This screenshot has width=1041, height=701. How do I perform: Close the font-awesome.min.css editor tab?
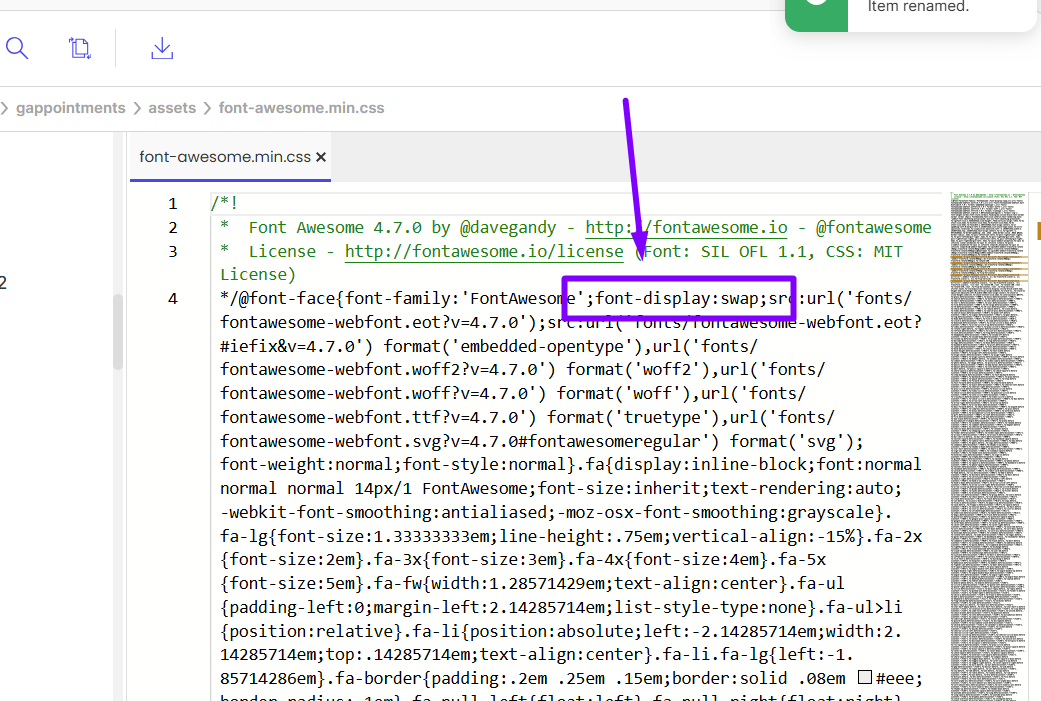321,157
